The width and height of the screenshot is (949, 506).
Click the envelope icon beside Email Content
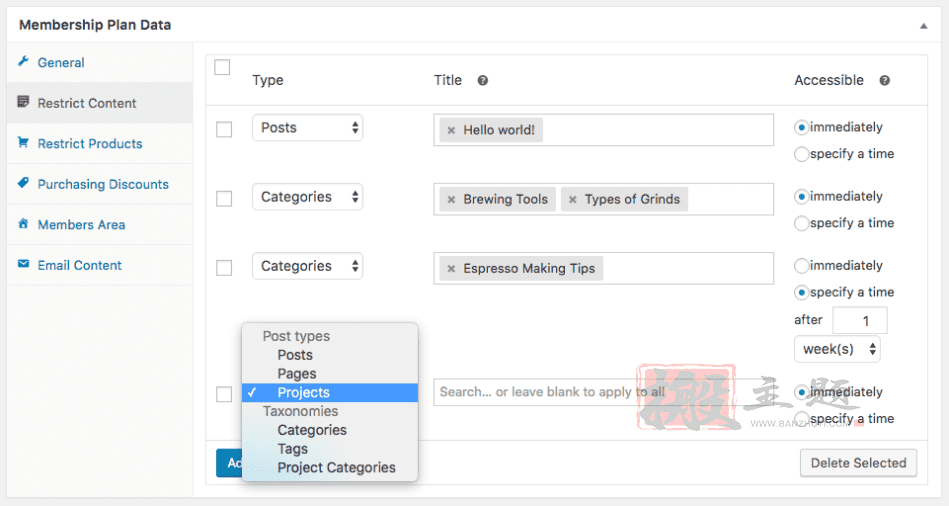point(24,264)
